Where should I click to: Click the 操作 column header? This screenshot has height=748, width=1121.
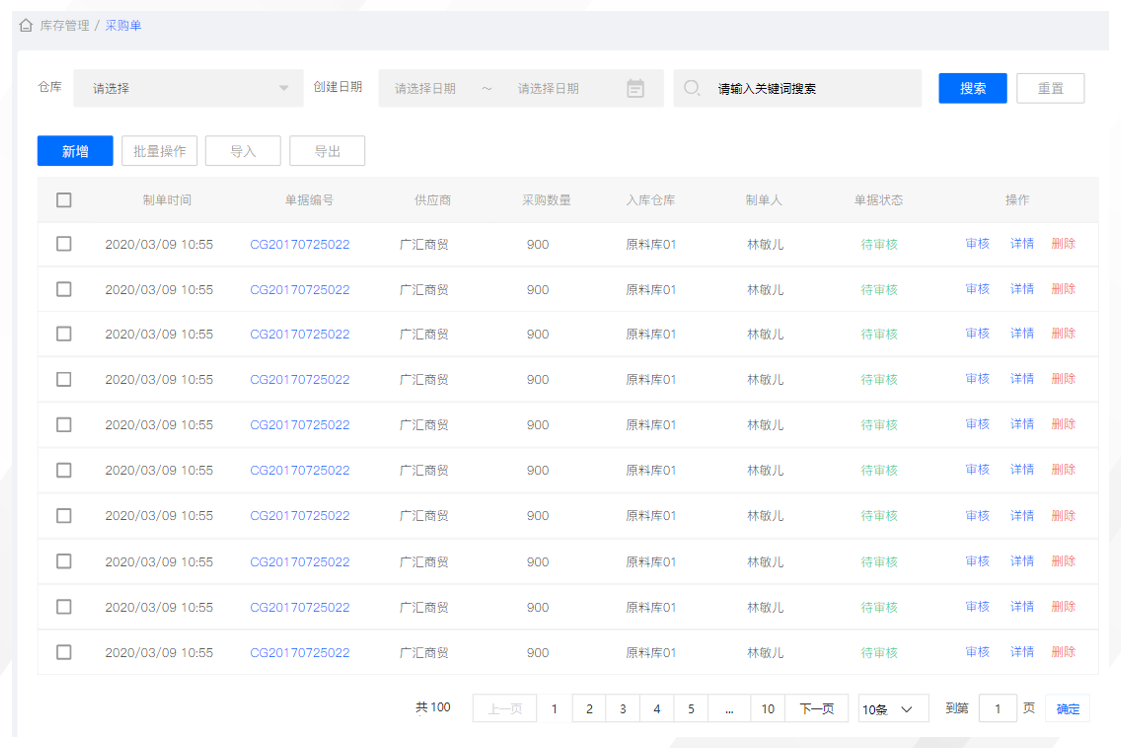pyautogui.click(x=1017, y=200)
